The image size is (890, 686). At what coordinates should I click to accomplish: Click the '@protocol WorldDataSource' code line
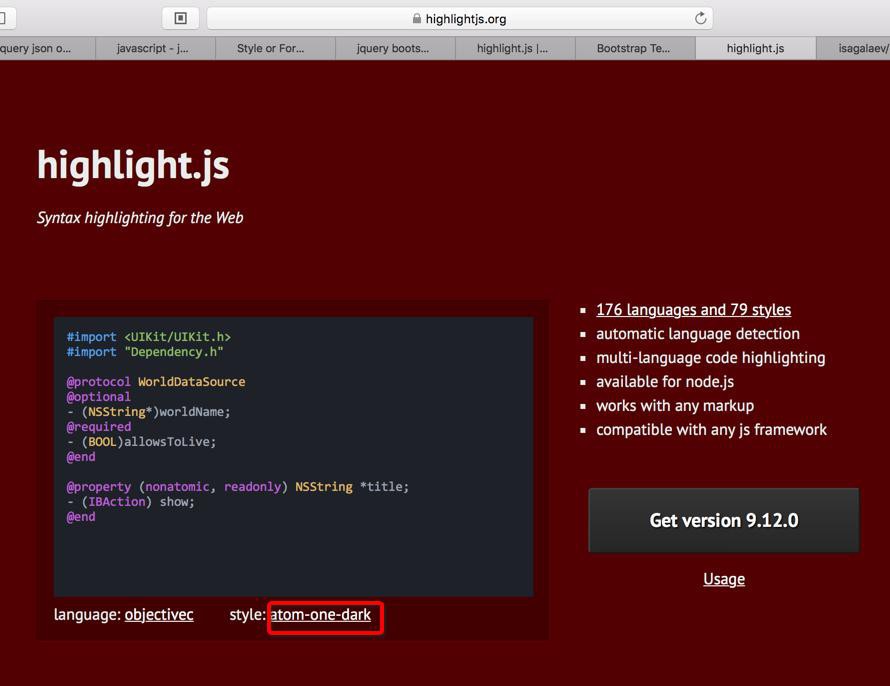click(x=156, y=382)
